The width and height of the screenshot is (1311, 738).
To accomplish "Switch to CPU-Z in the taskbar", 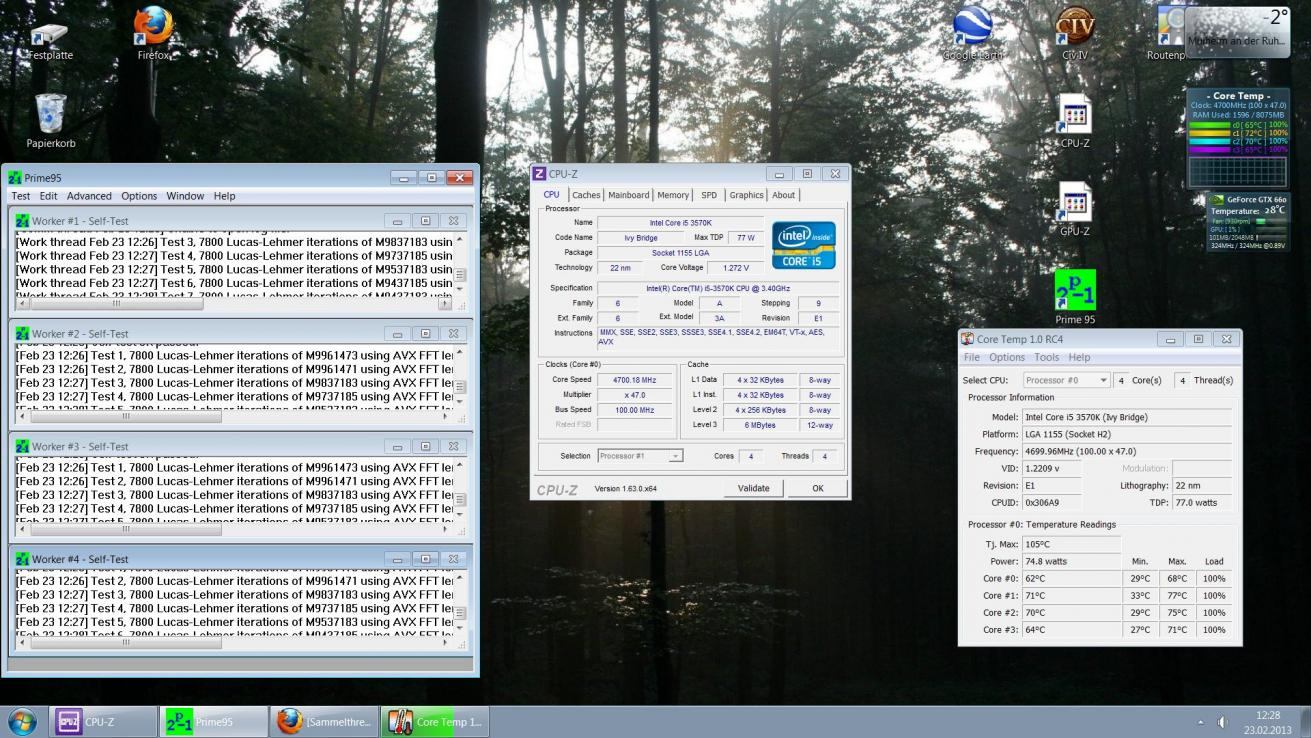I will [103, 721].
